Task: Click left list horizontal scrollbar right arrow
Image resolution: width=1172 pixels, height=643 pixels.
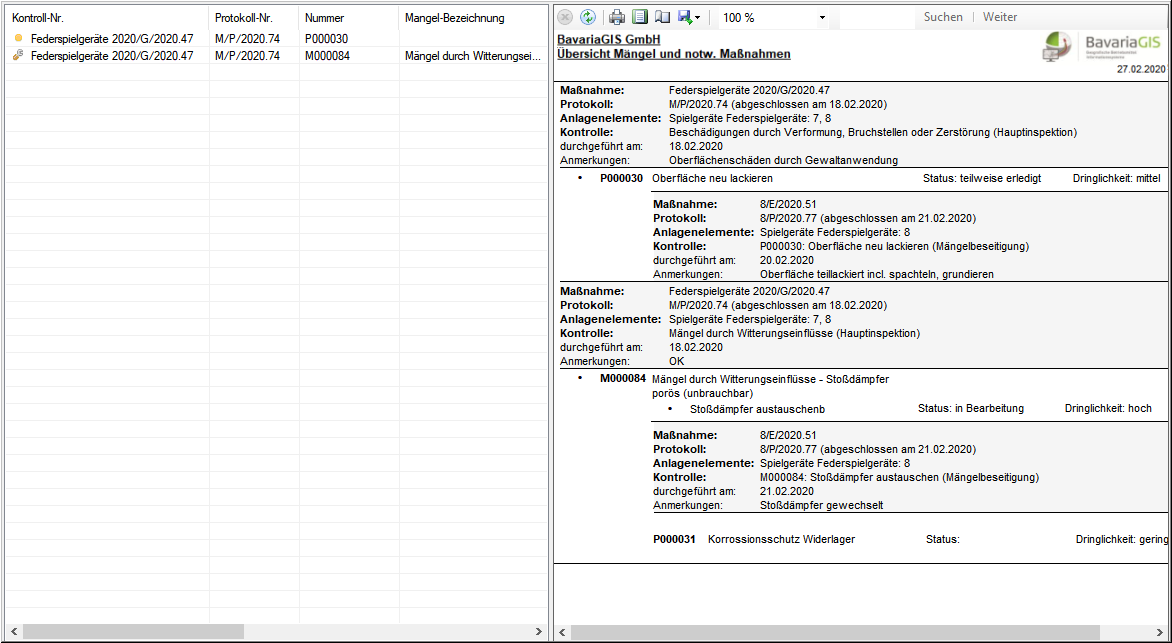Action: [540, 632]
